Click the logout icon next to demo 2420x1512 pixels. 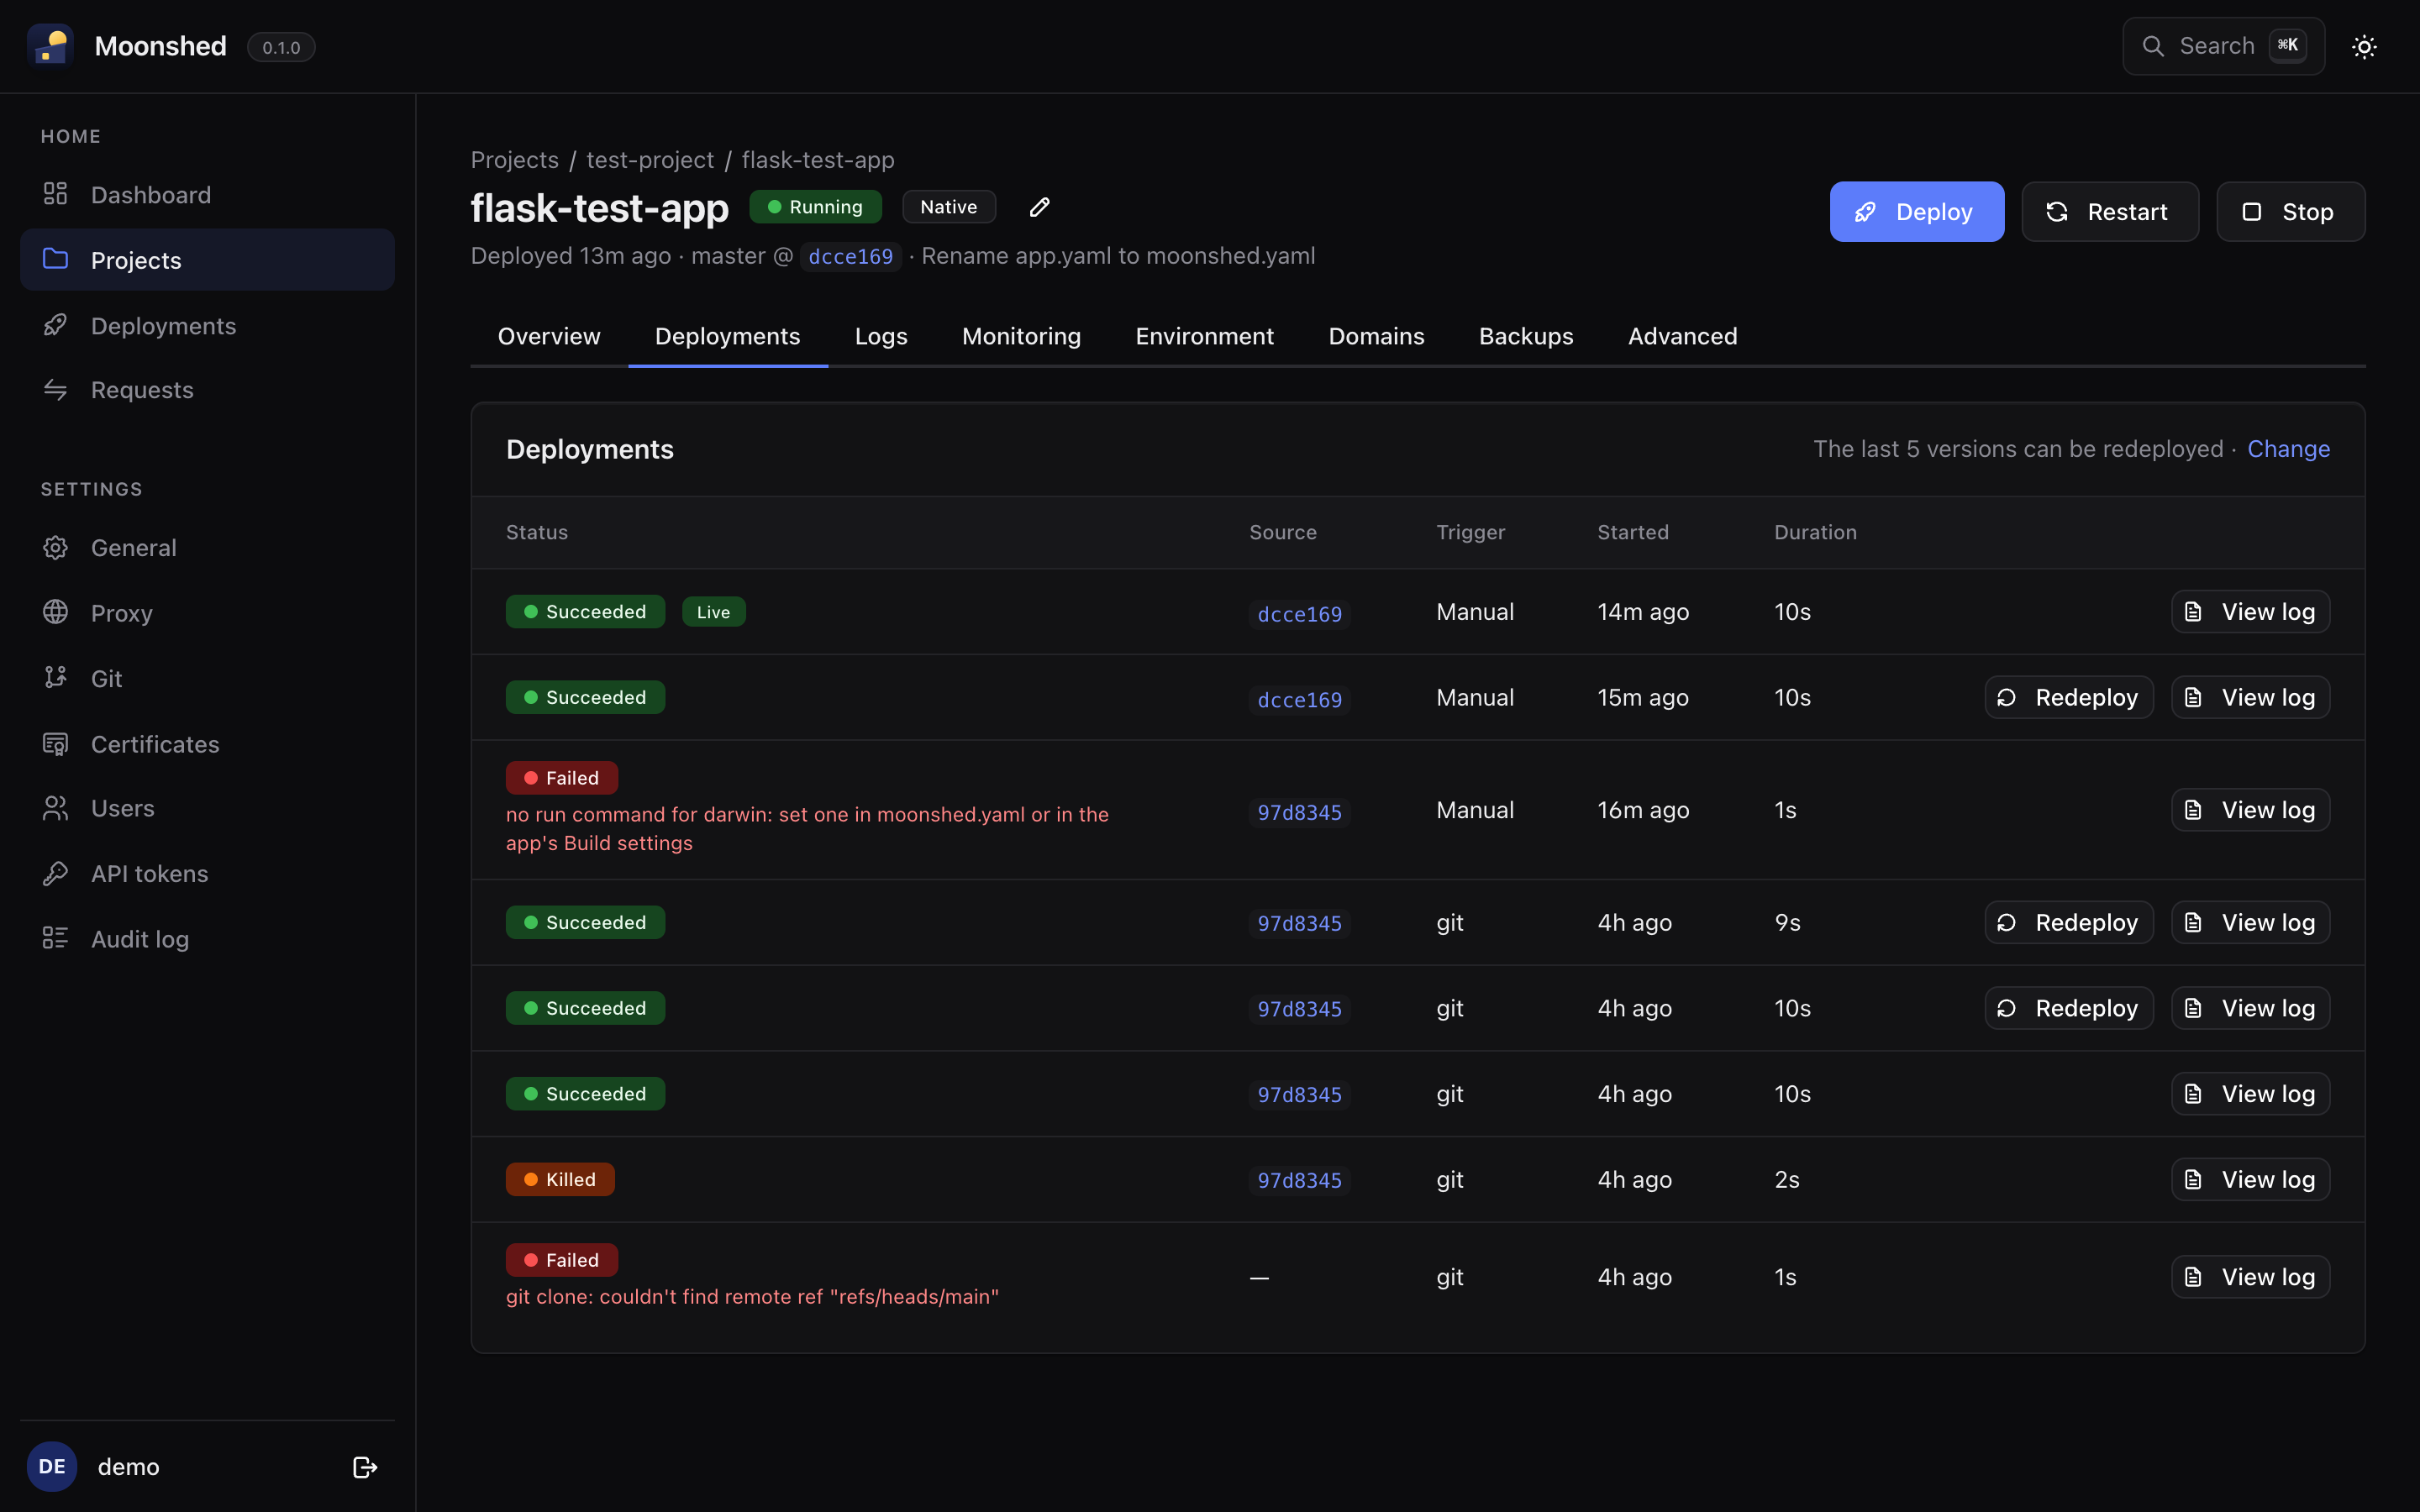click(x=365, y=1466)
